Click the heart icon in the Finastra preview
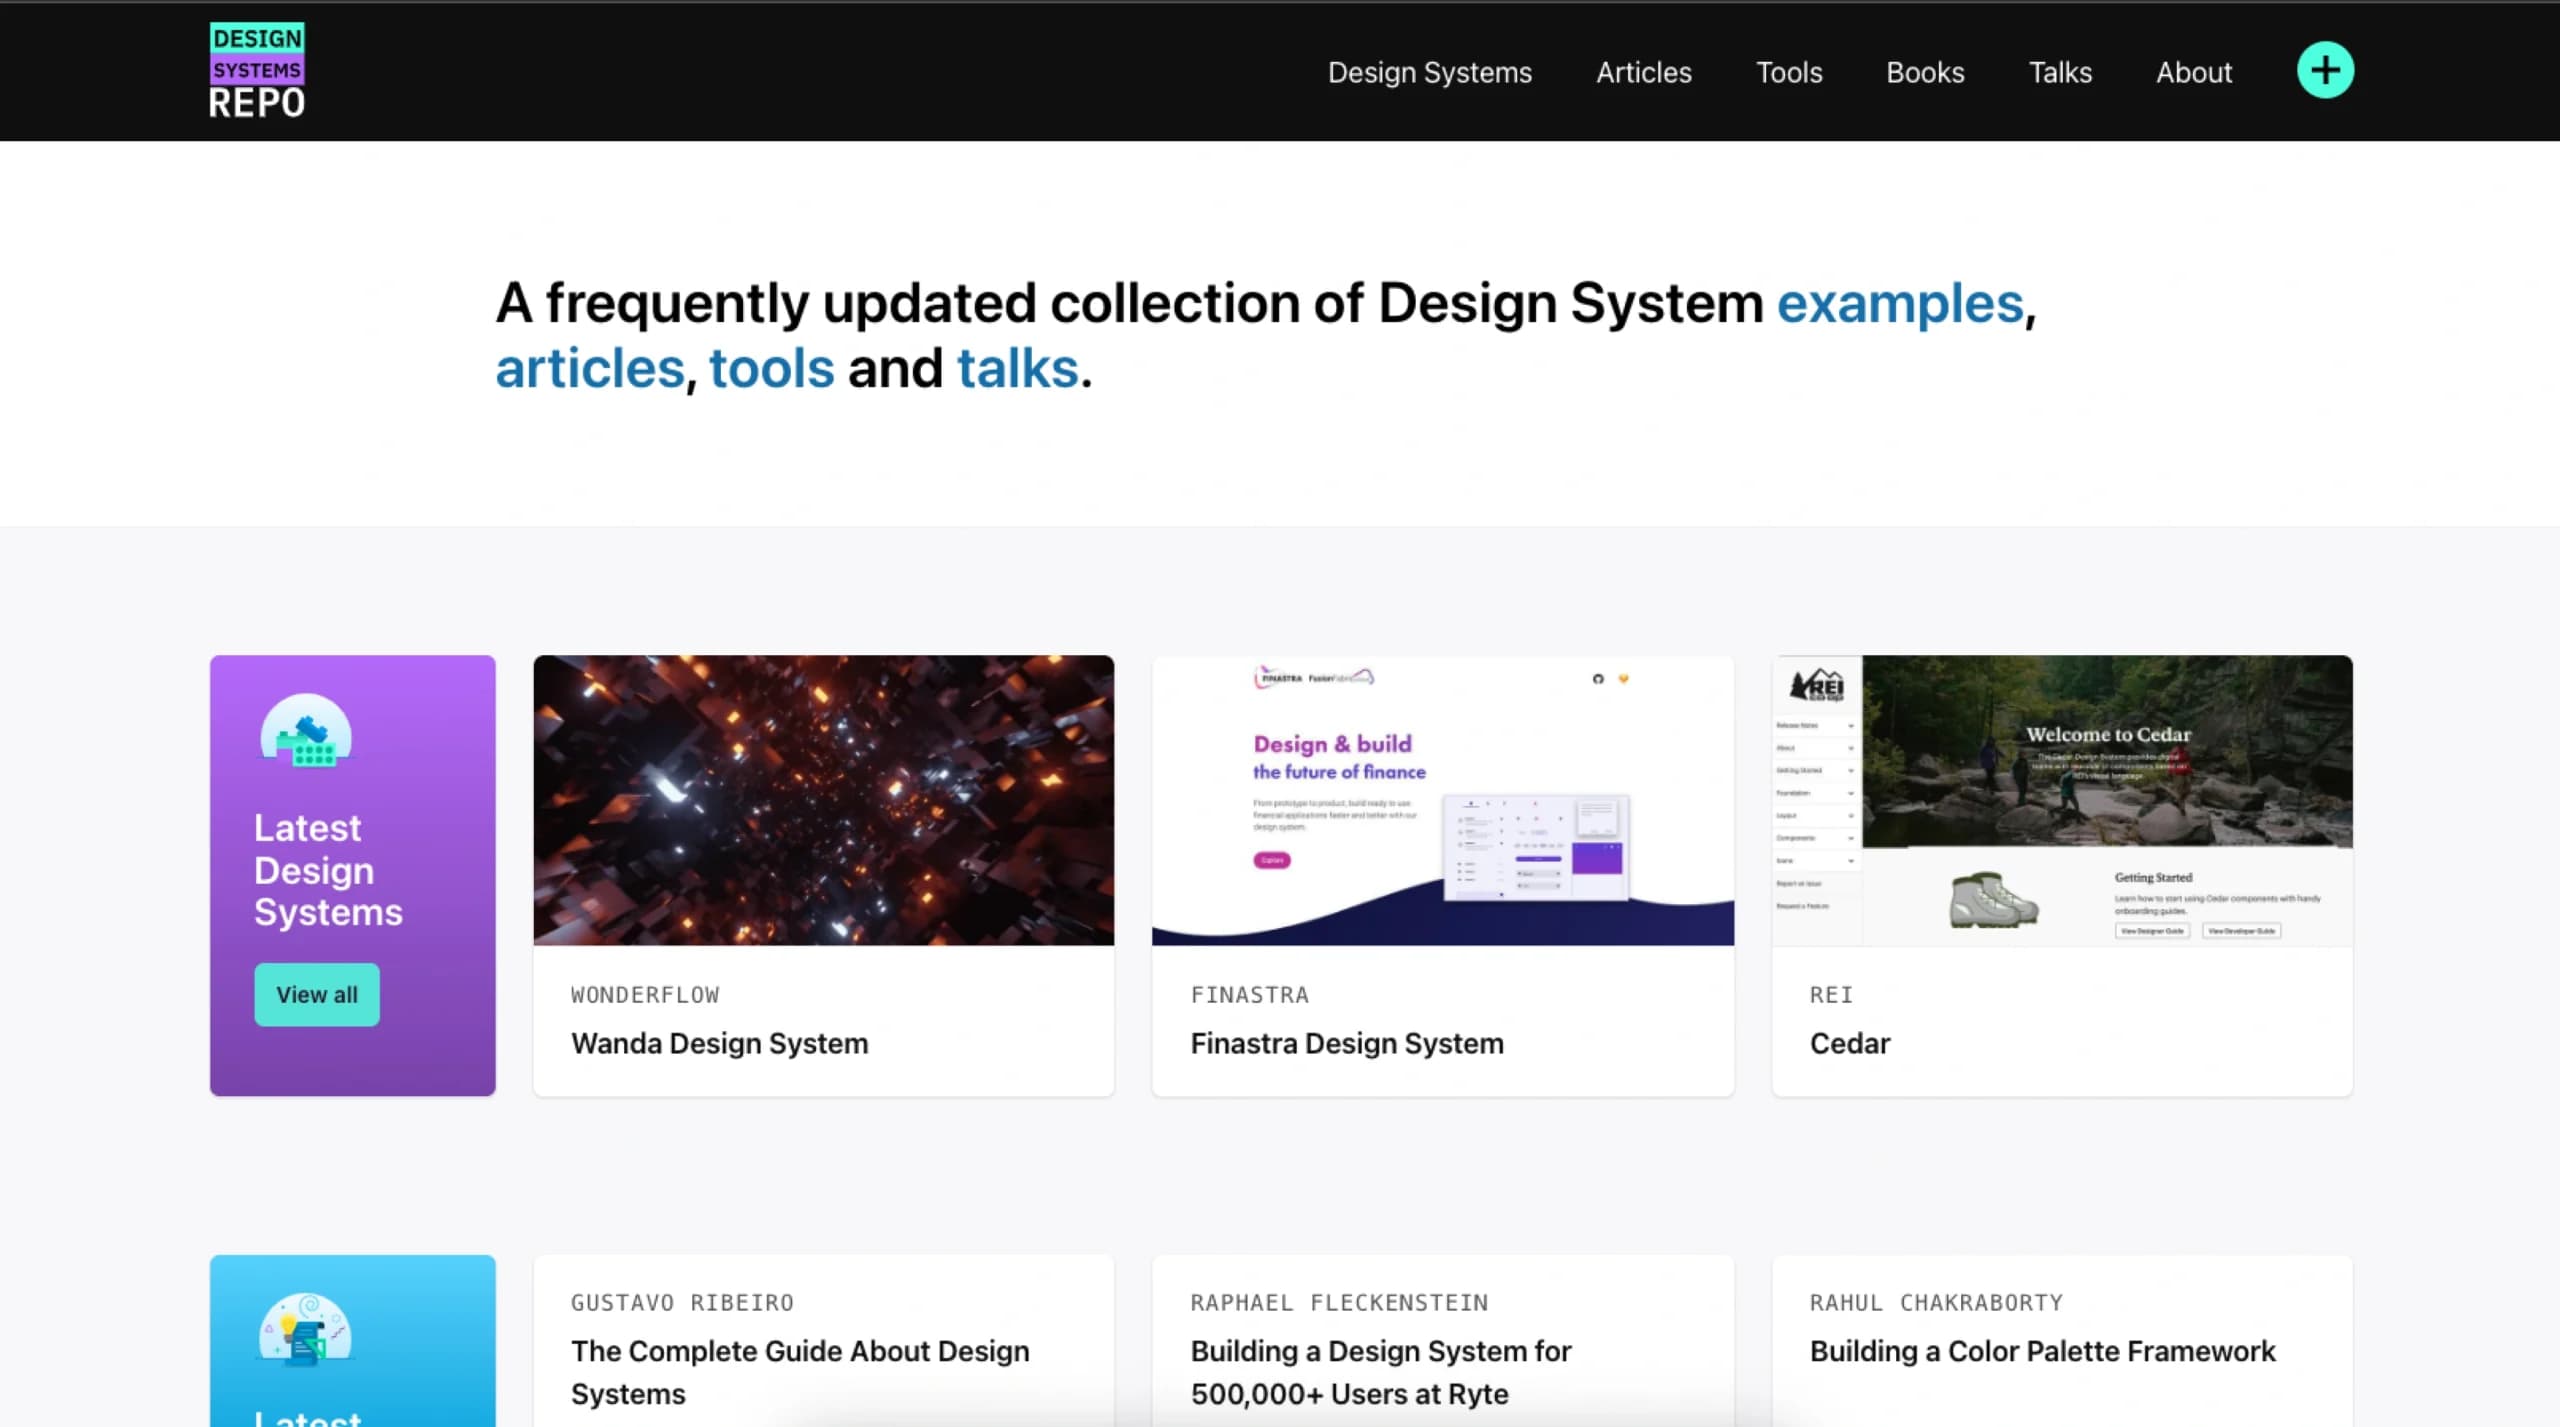Image resolution: width=2560 pixels, height=1427 pixels. [x=1624, y=679]
